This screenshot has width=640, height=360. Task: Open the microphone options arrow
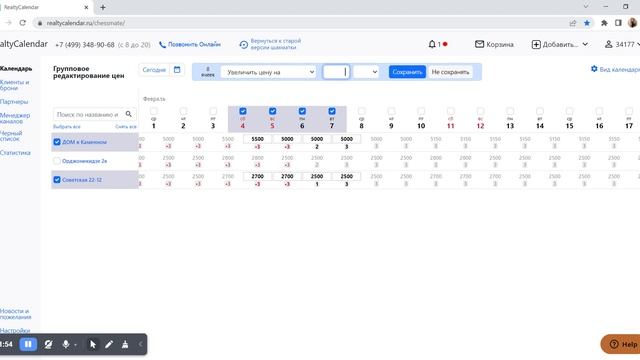click(x=76, y=345)
